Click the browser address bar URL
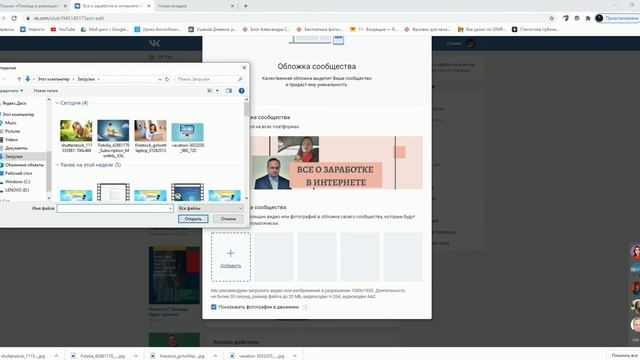The image size is (640, 360). click(x=69, y=18)
